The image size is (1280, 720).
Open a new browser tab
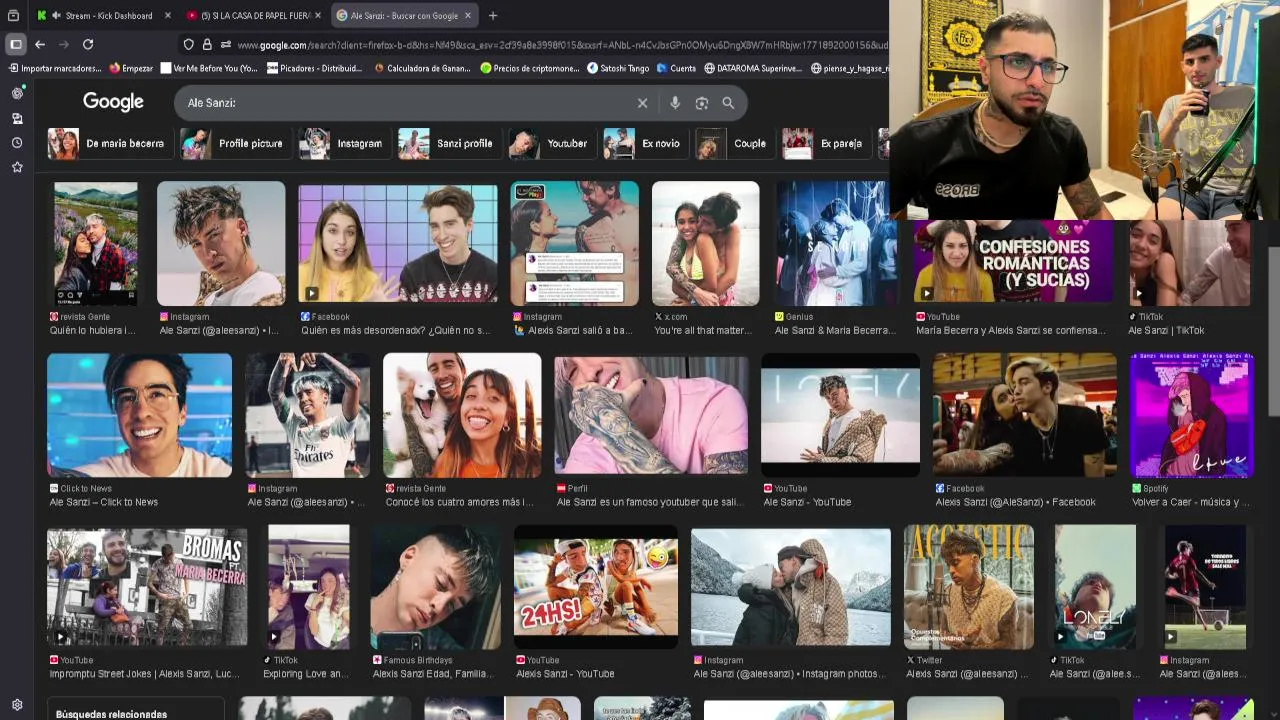click(492, 15)
